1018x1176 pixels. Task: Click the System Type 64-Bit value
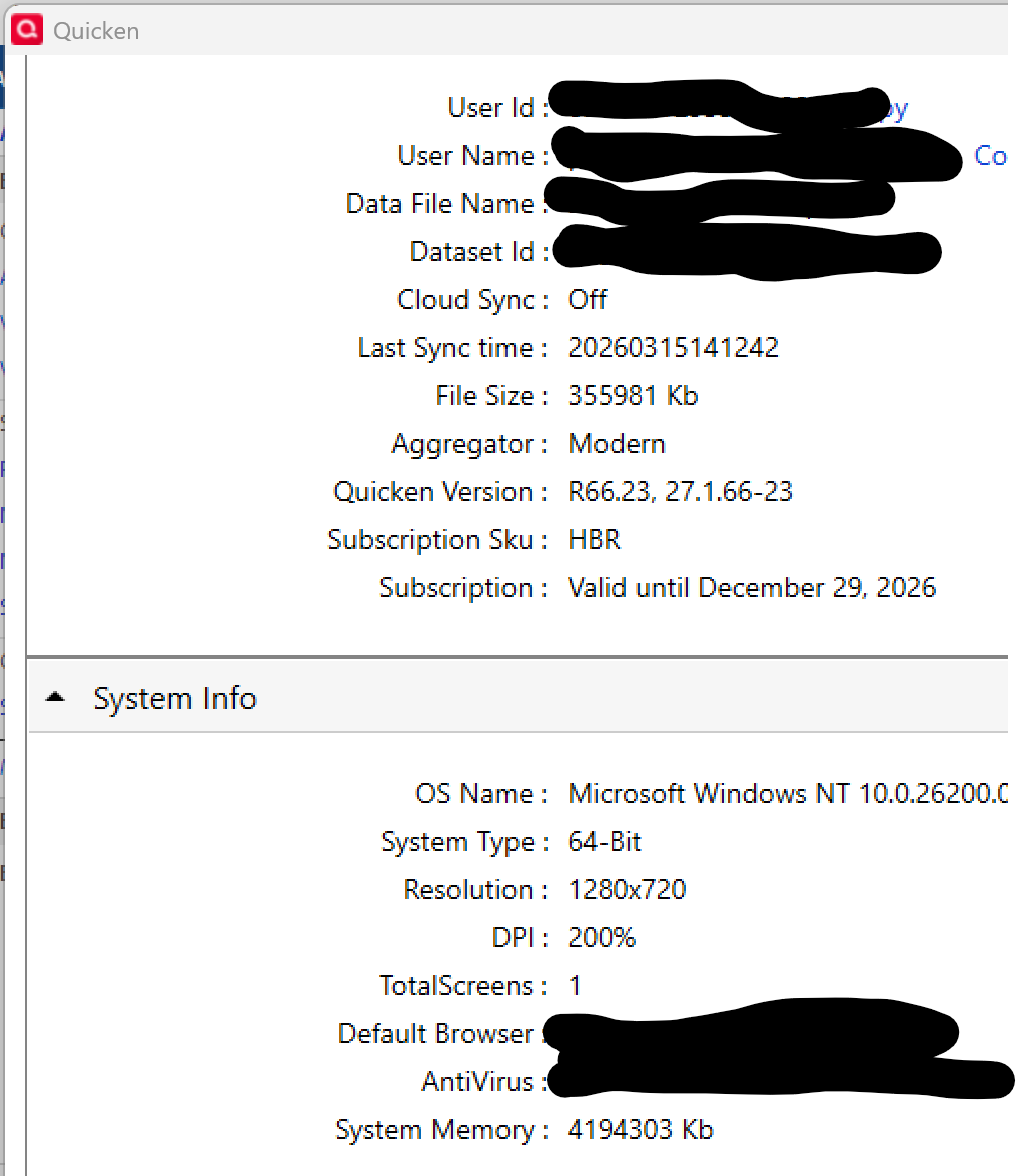tap(605, 842)
